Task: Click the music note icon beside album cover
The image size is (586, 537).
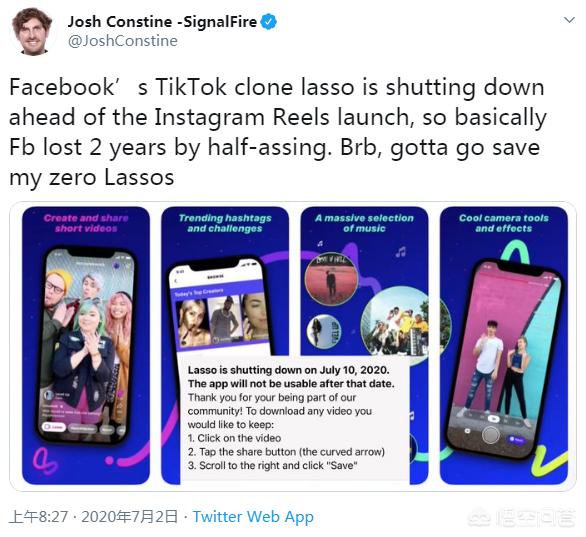Action: click(x=400, y=251)
